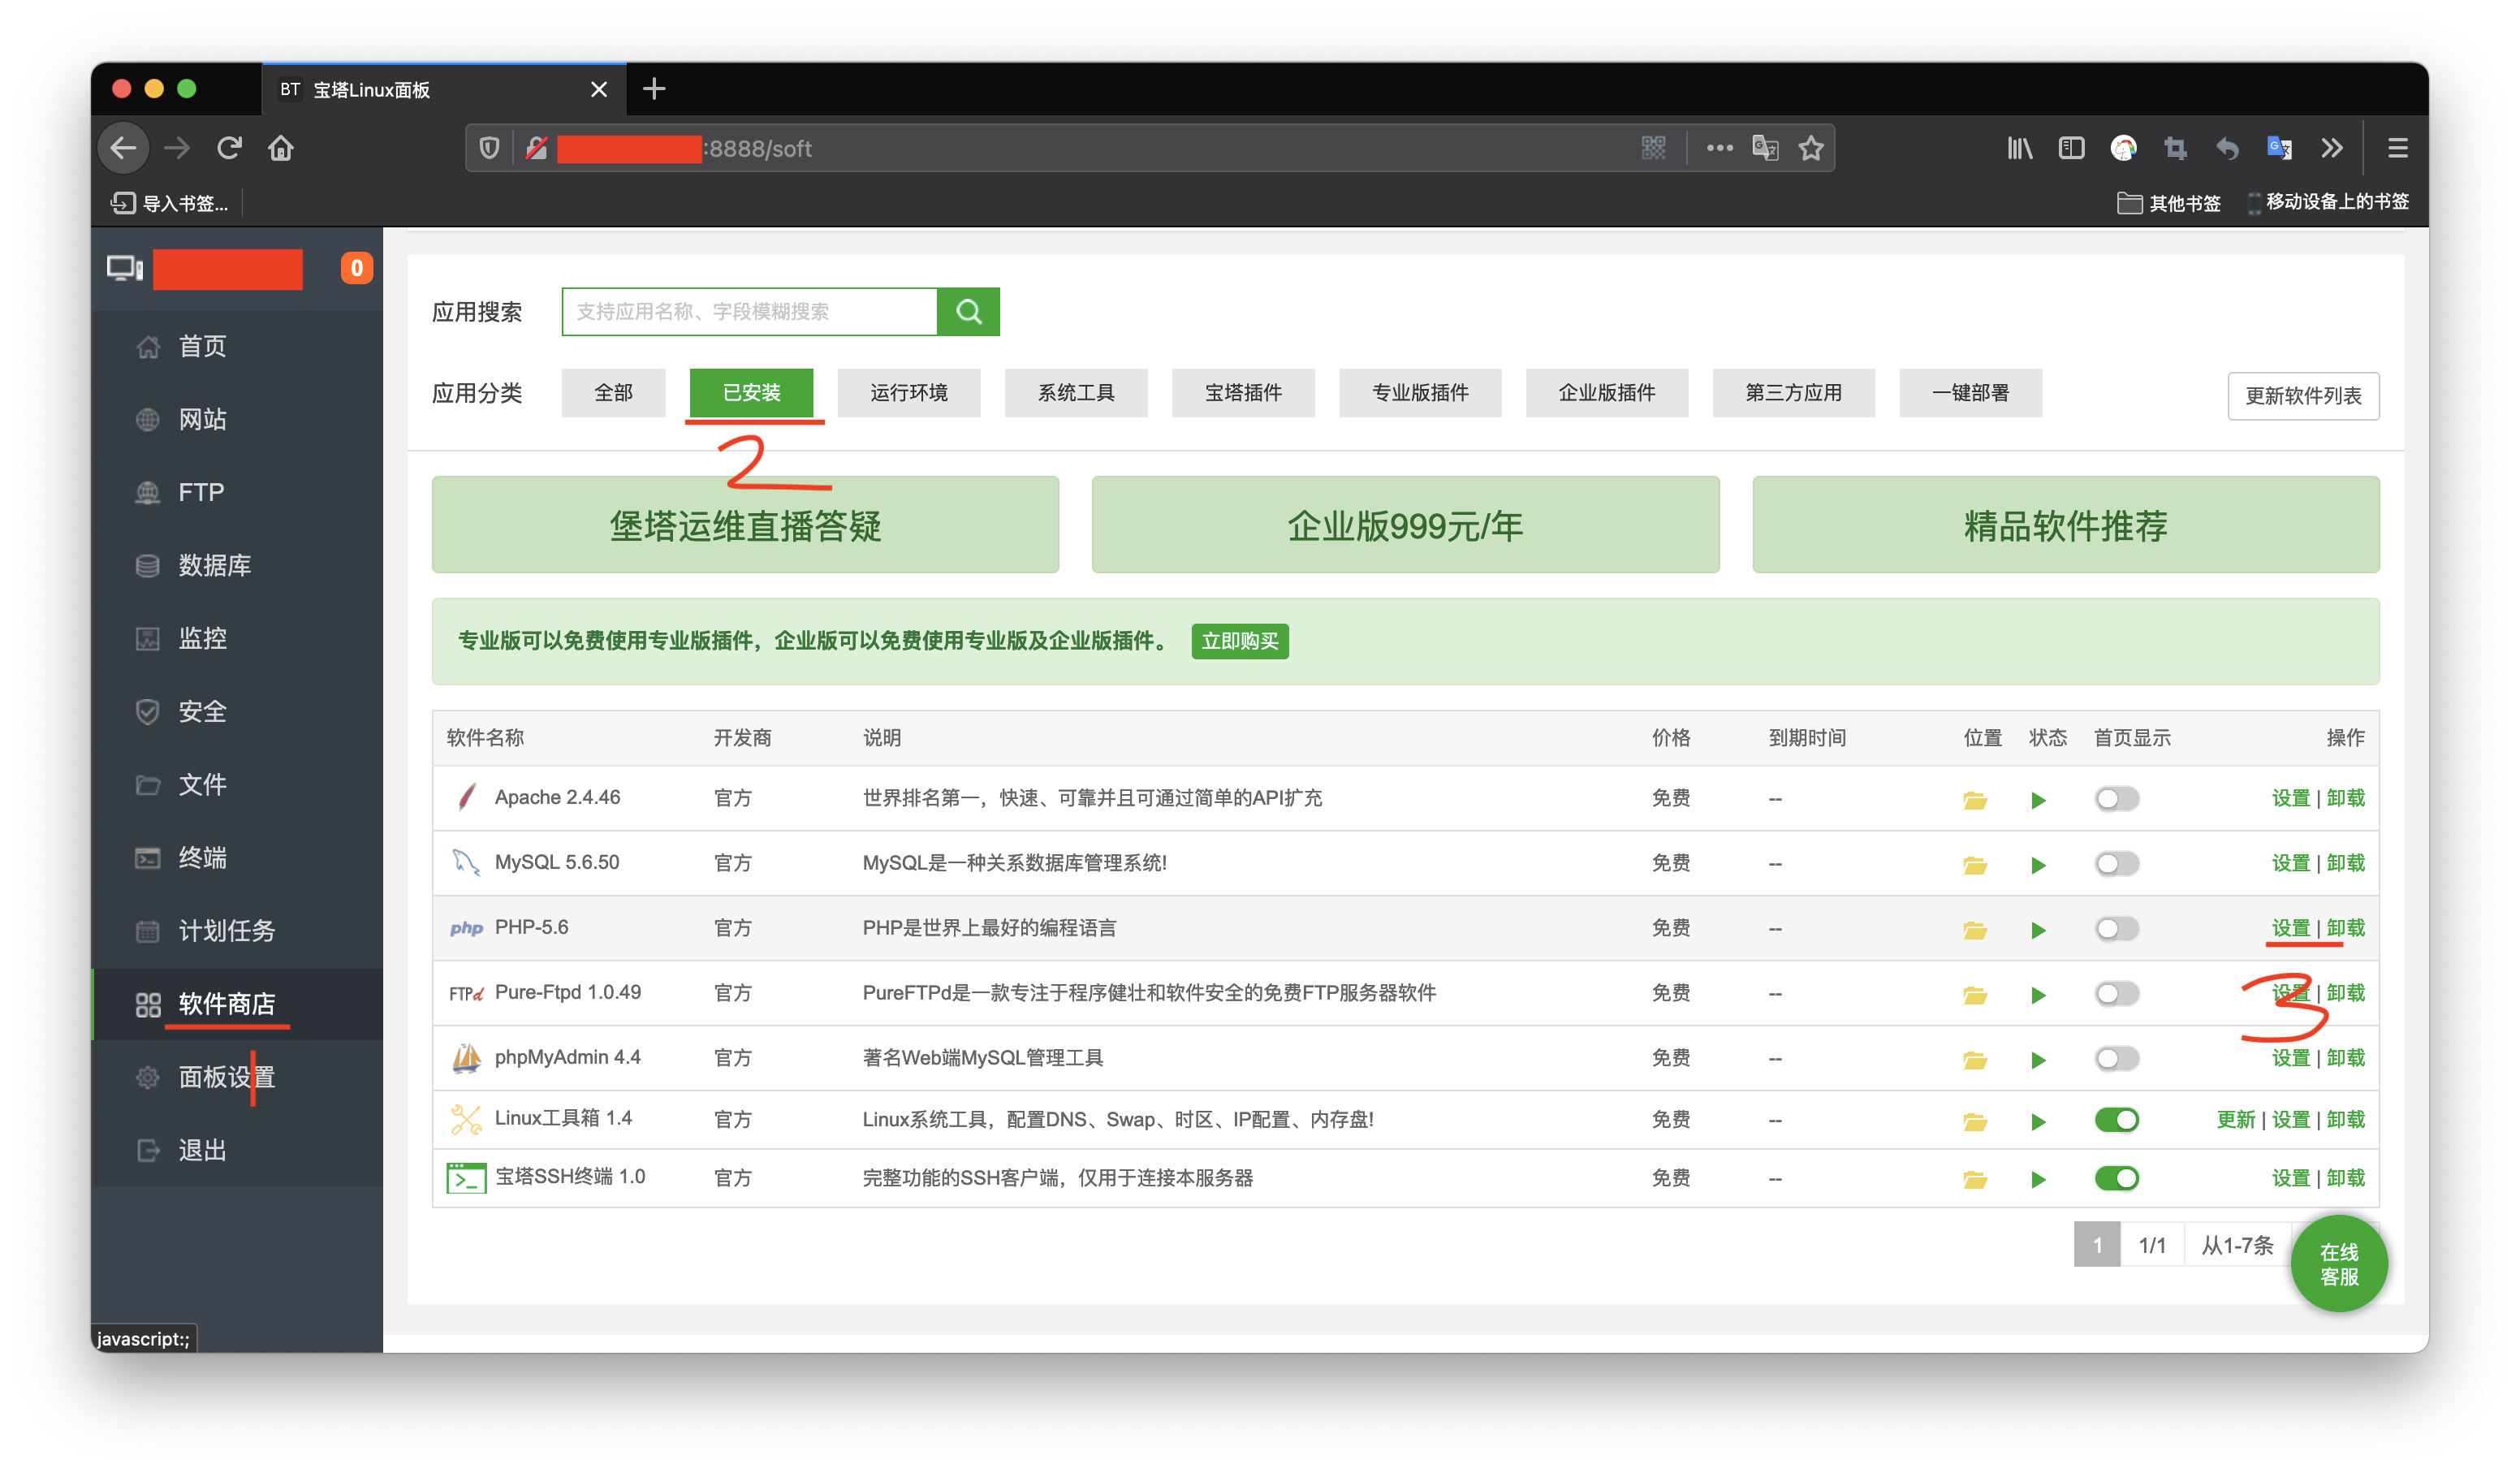
Task: Click the green status icon for MySQL 5.6.50
Action: (x=2038, y=863)
